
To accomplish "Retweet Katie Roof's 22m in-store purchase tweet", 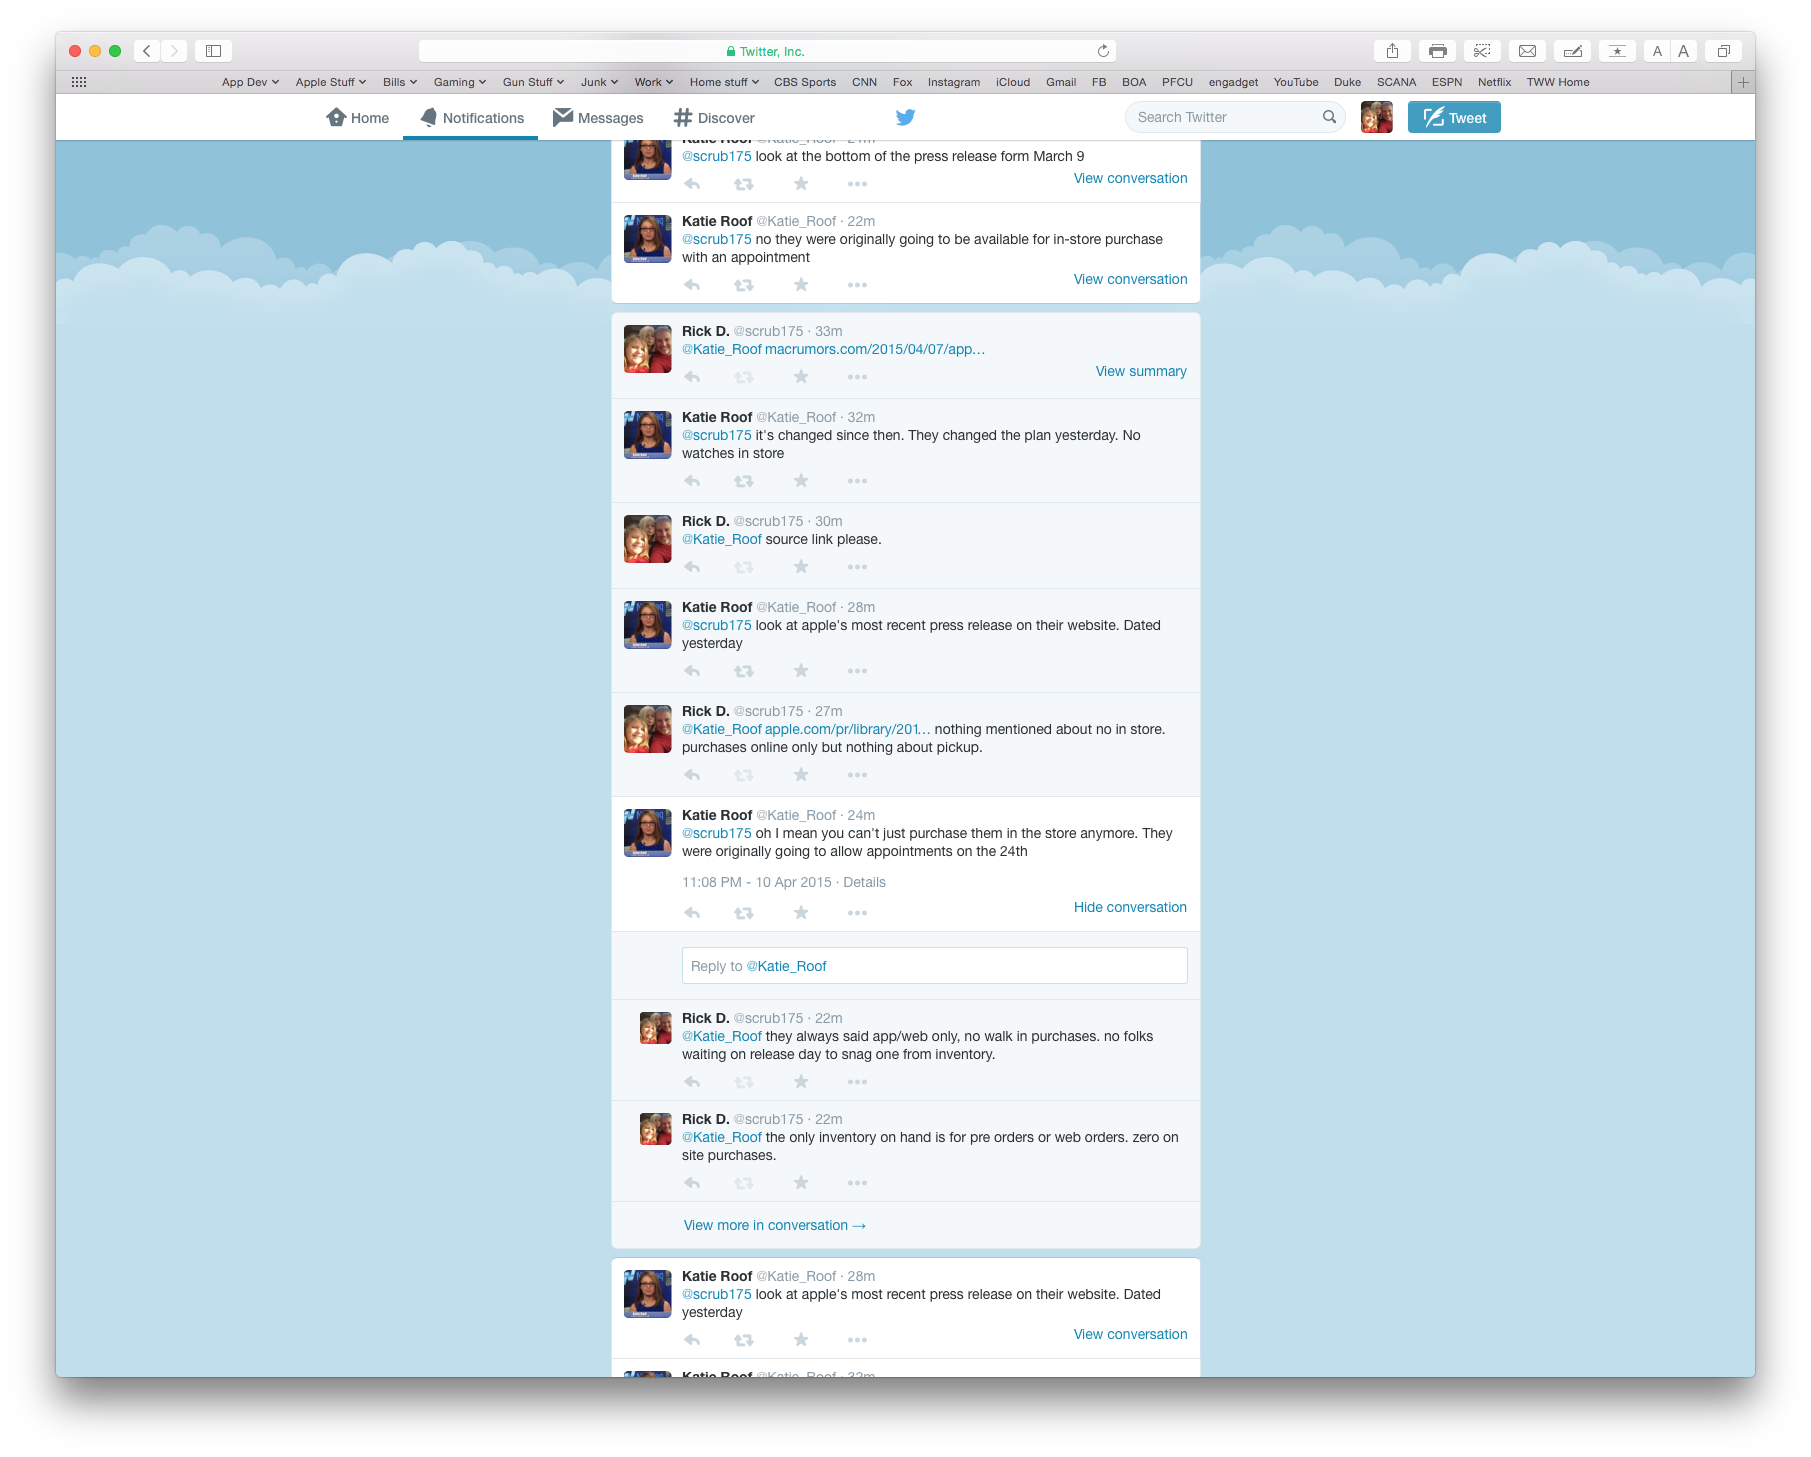I will point(744,285).
